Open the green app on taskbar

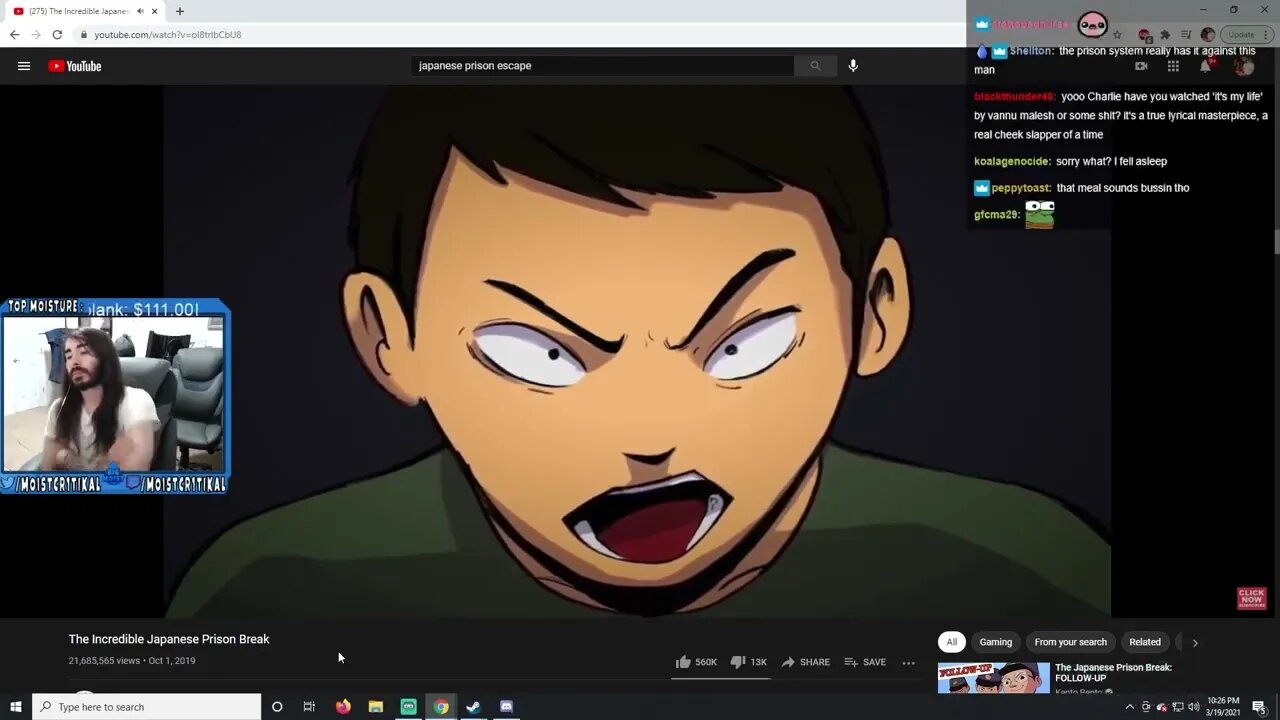(x=408, y=707)
